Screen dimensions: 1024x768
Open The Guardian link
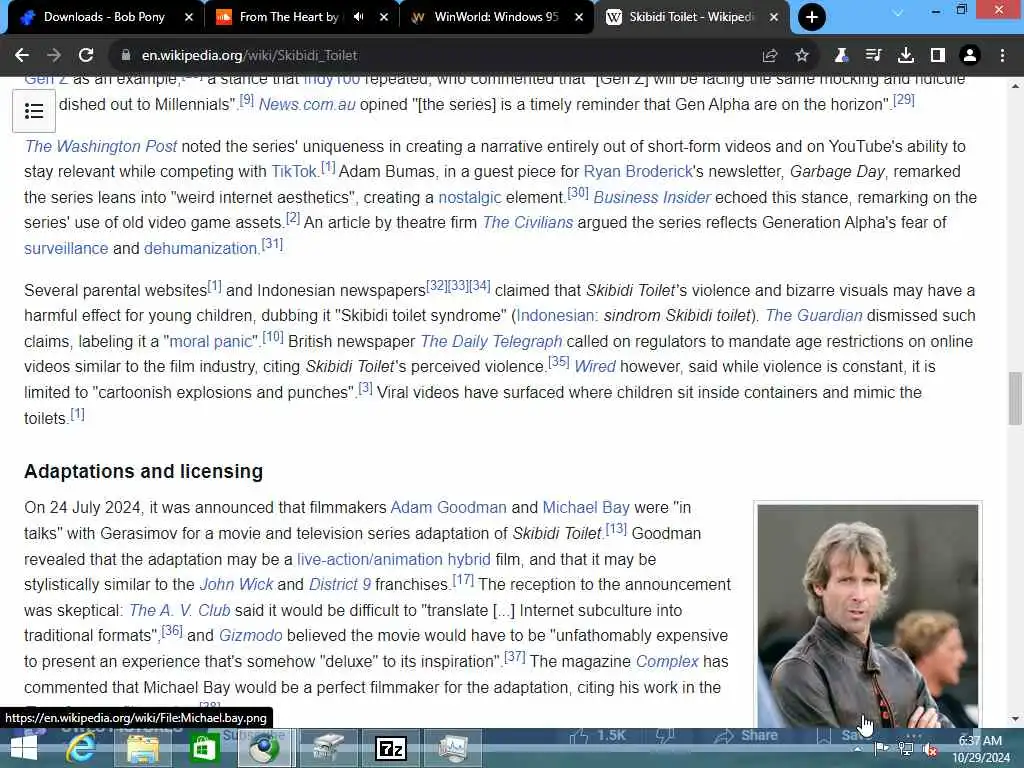coord(814,315)
